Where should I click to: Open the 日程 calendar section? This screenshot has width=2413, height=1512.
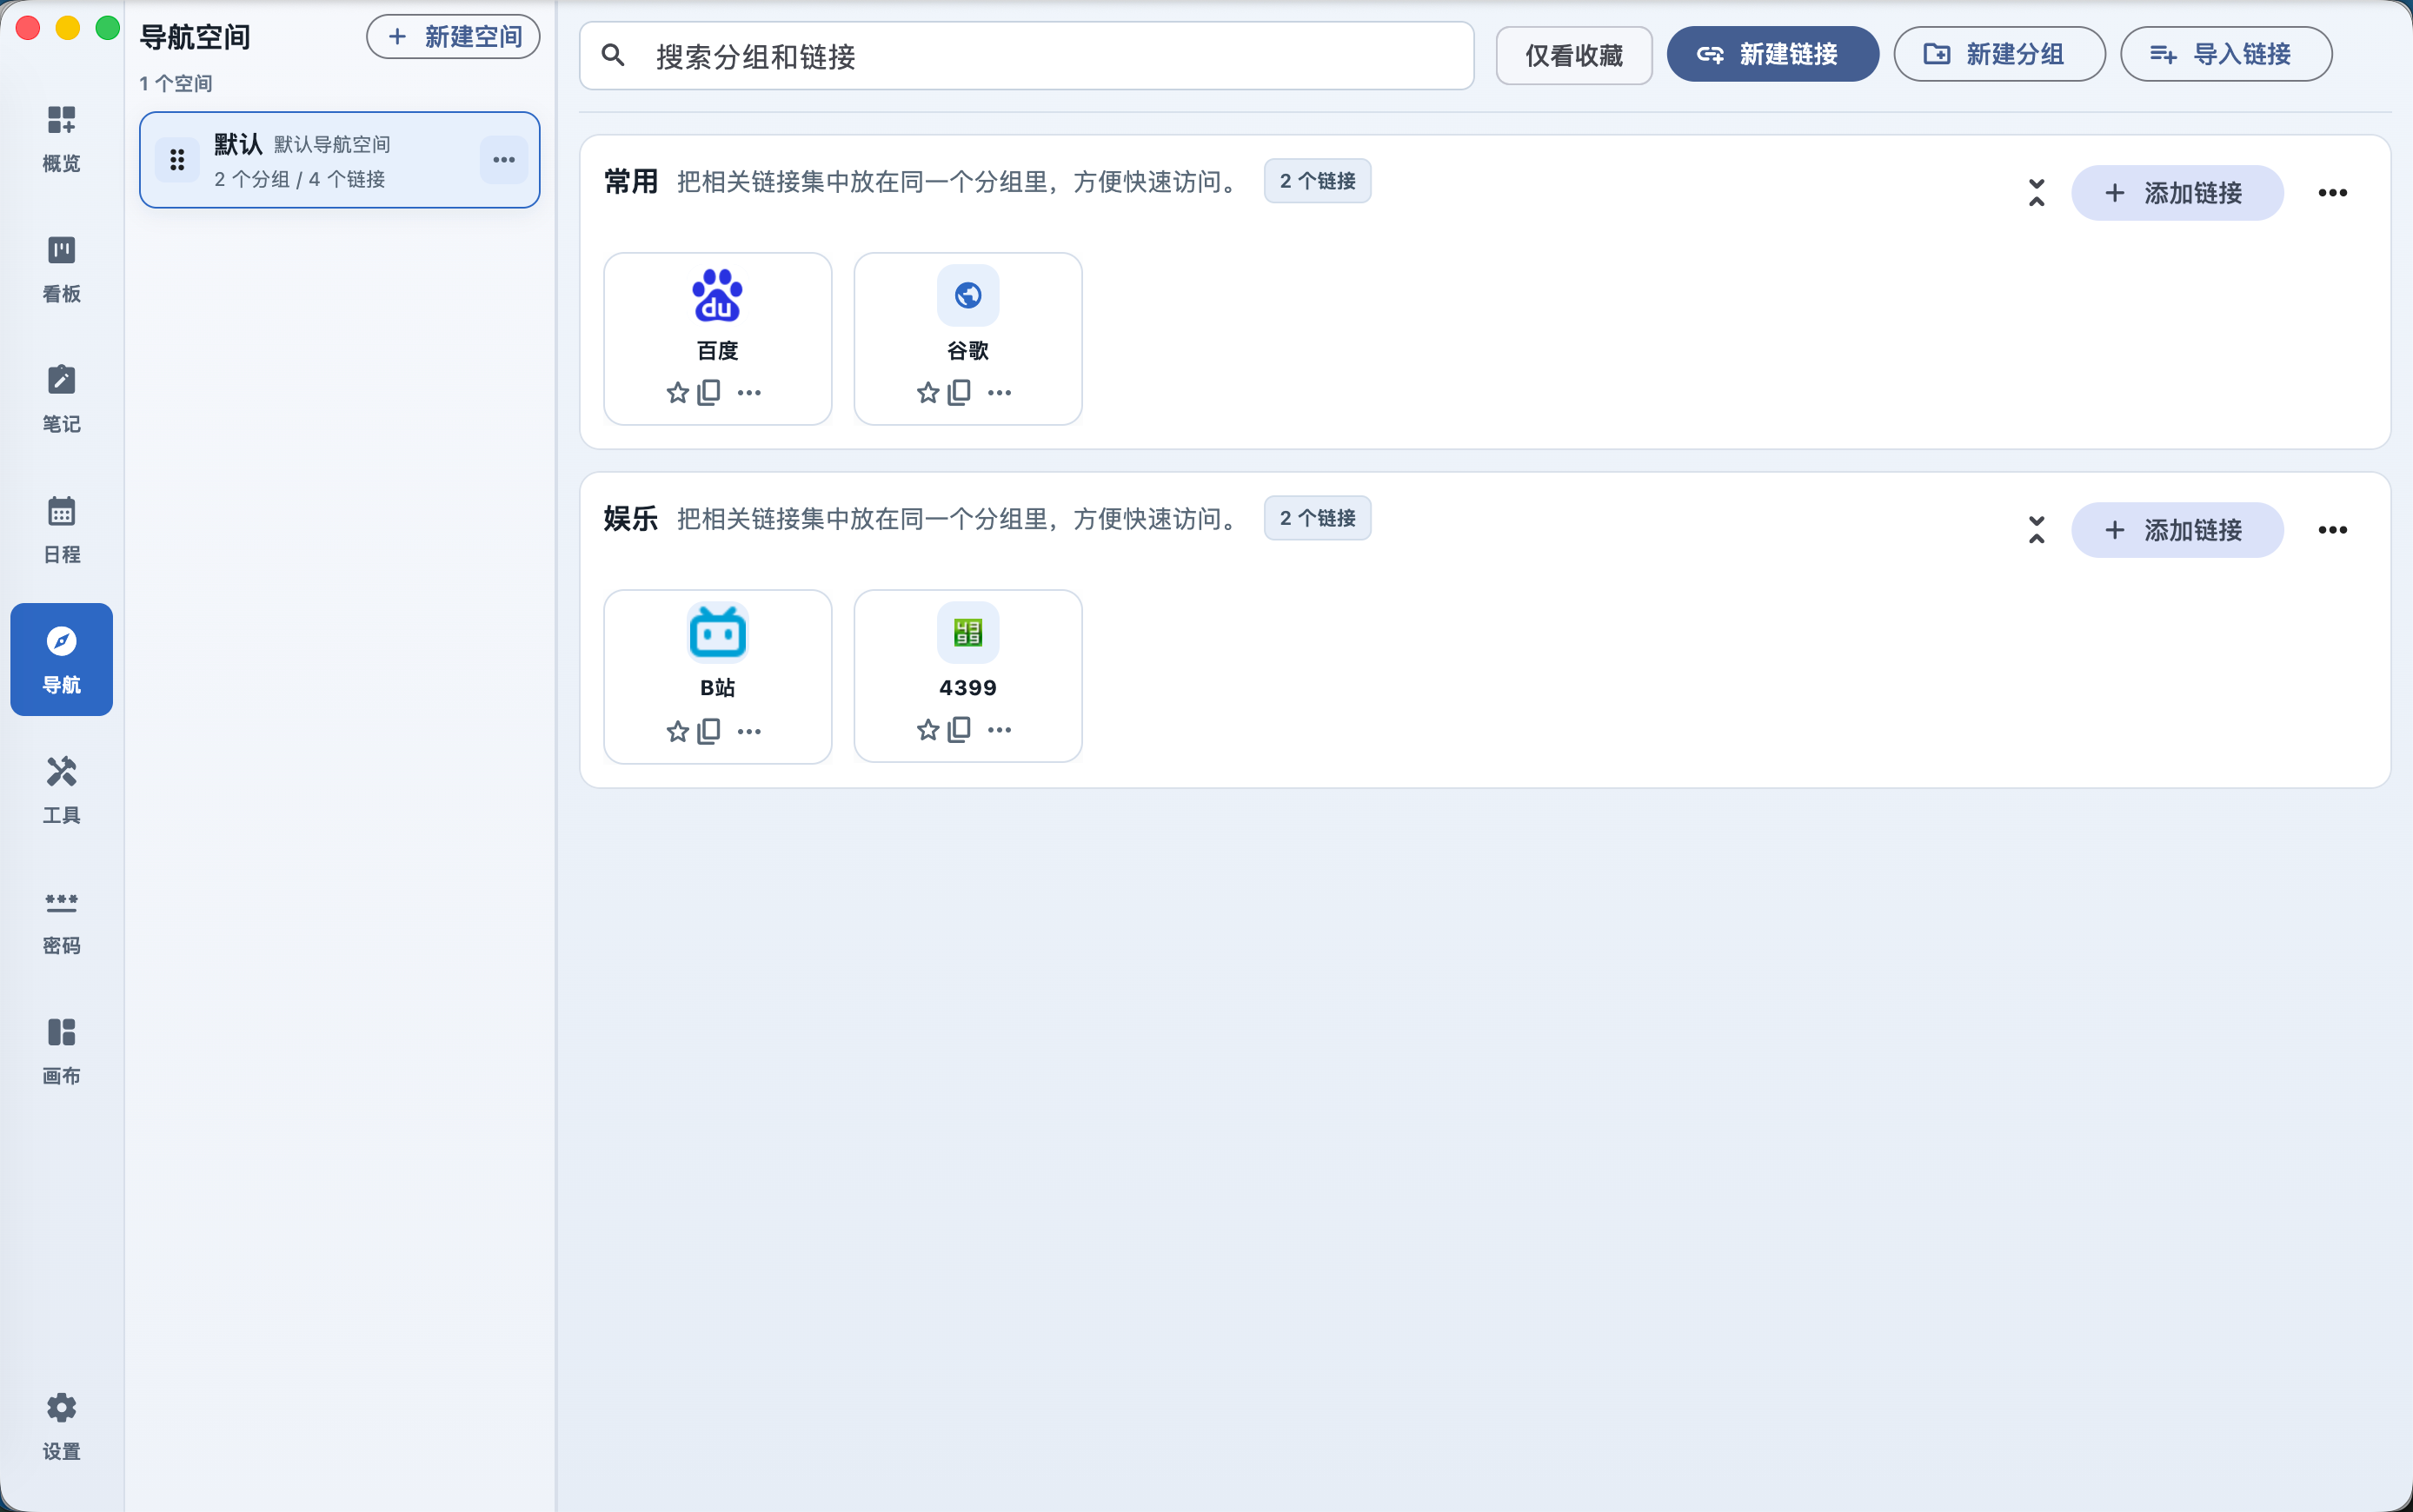[61, 529]
